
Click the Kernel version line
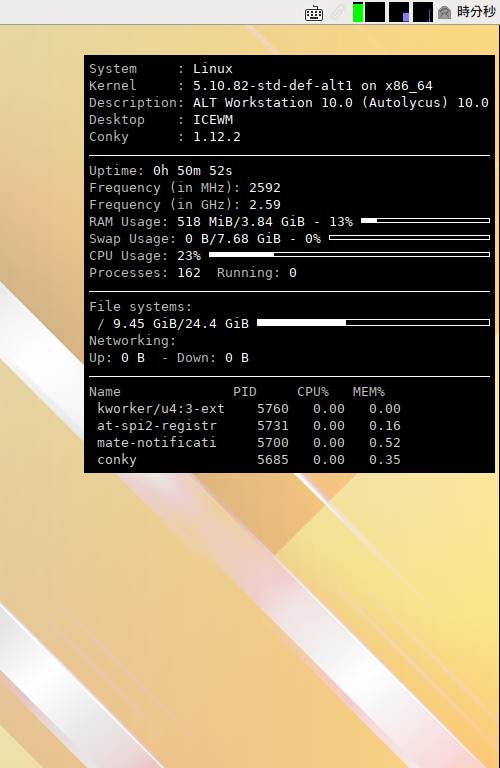coord(261,86)
